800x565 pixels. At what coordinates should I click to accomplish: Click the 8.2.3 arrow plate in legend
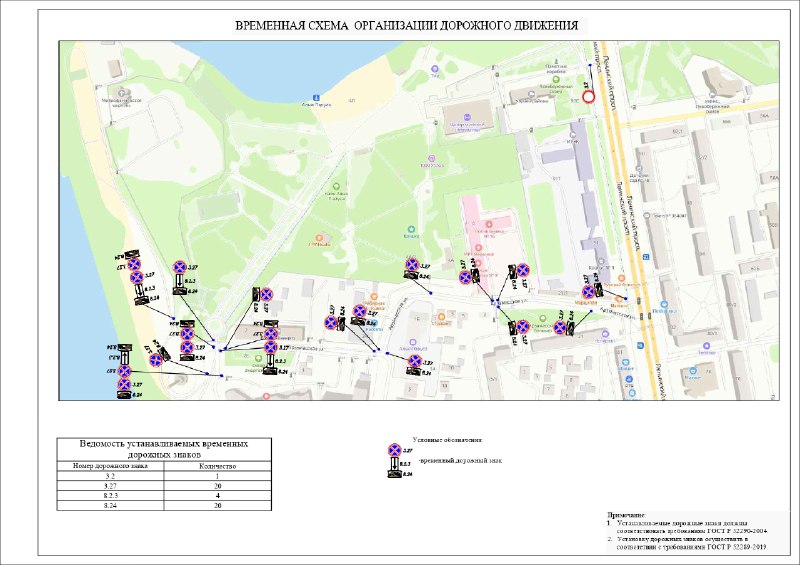(x=393, y=464)
